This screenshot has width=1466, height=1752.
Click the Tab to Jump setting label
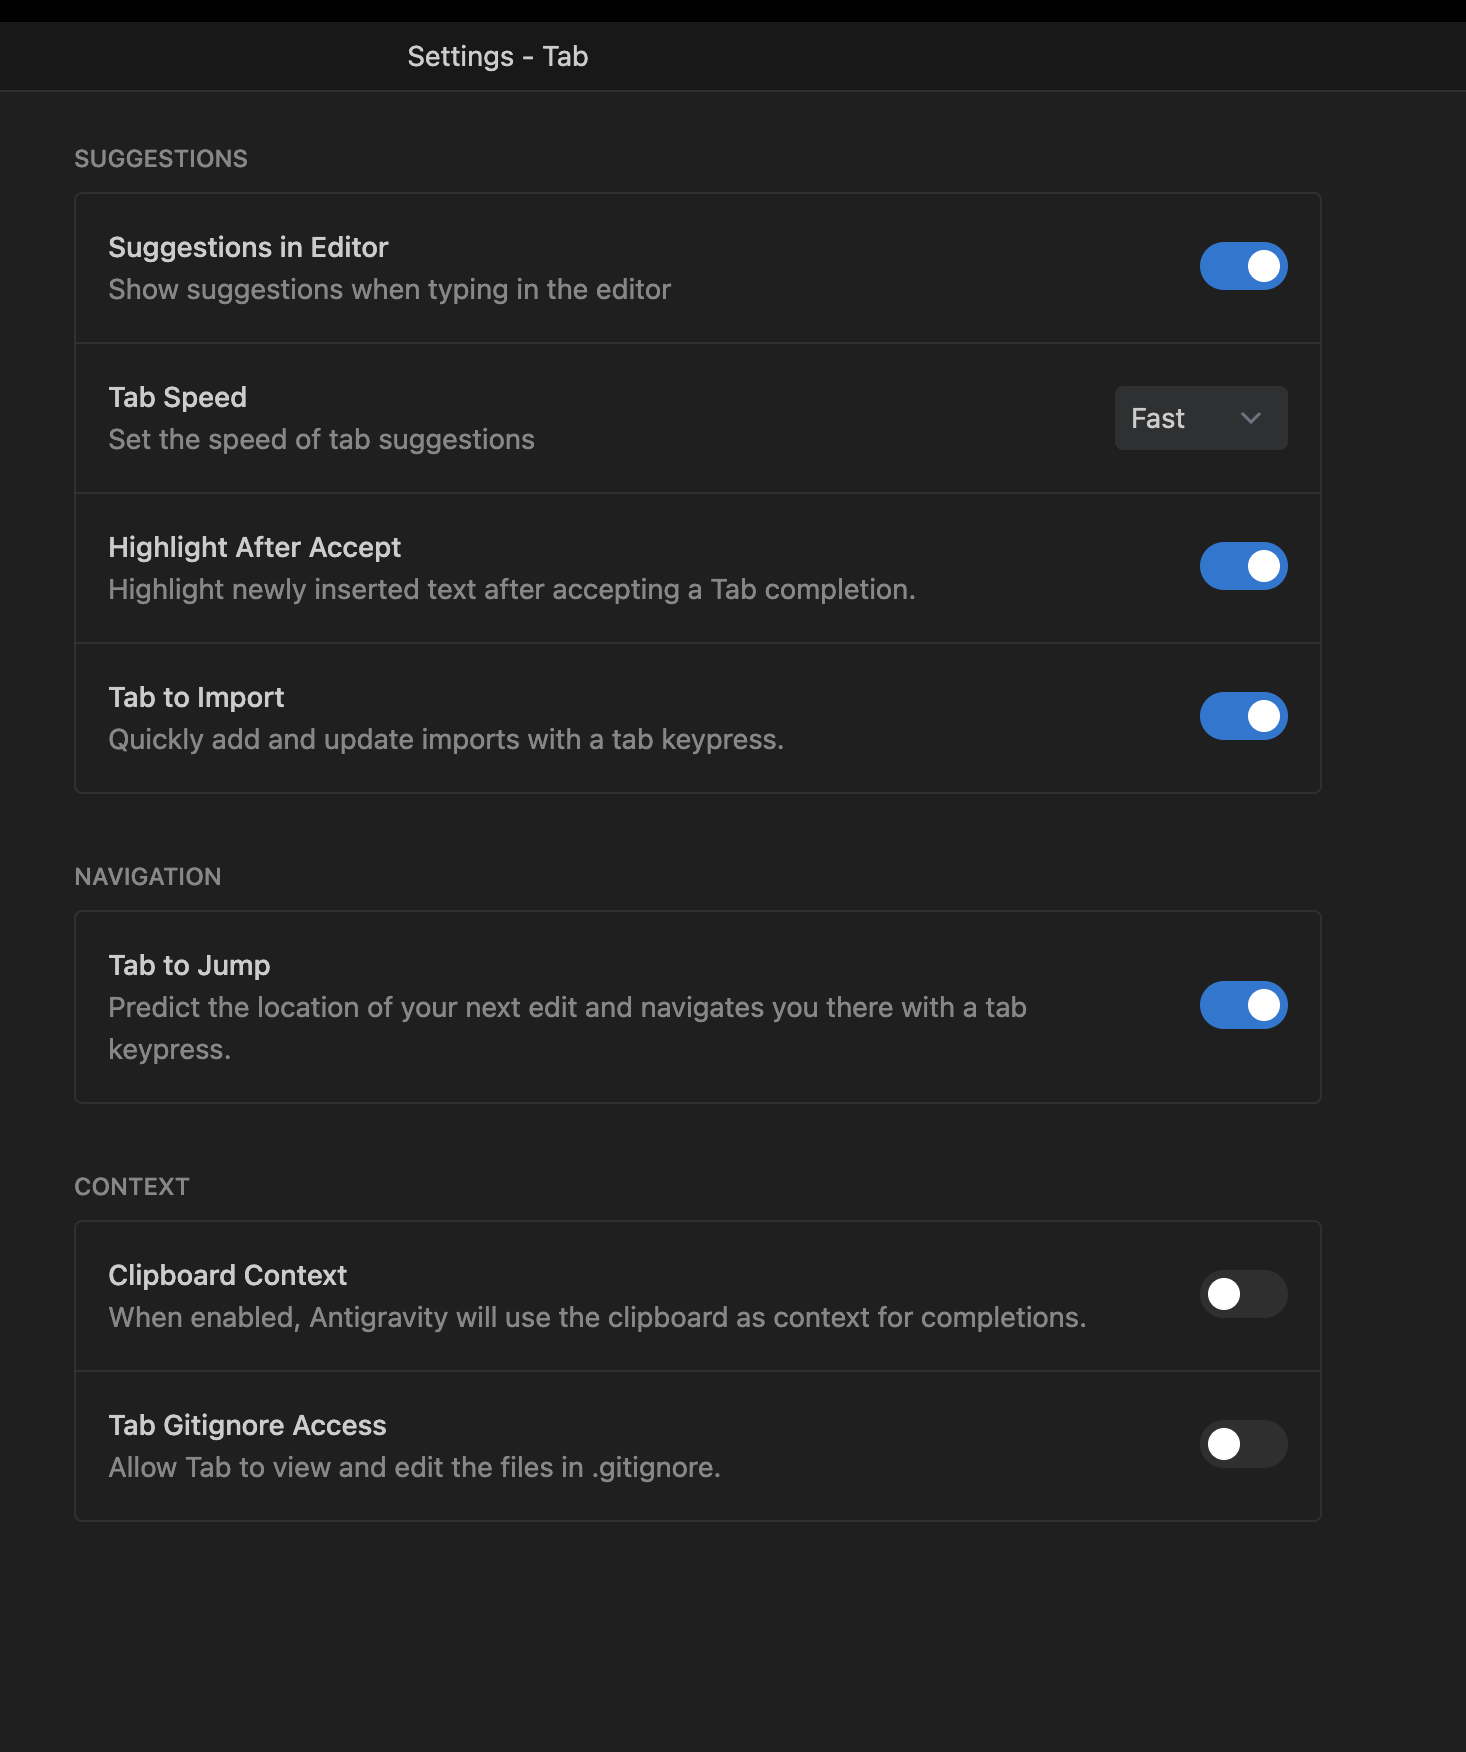(189, 965)
